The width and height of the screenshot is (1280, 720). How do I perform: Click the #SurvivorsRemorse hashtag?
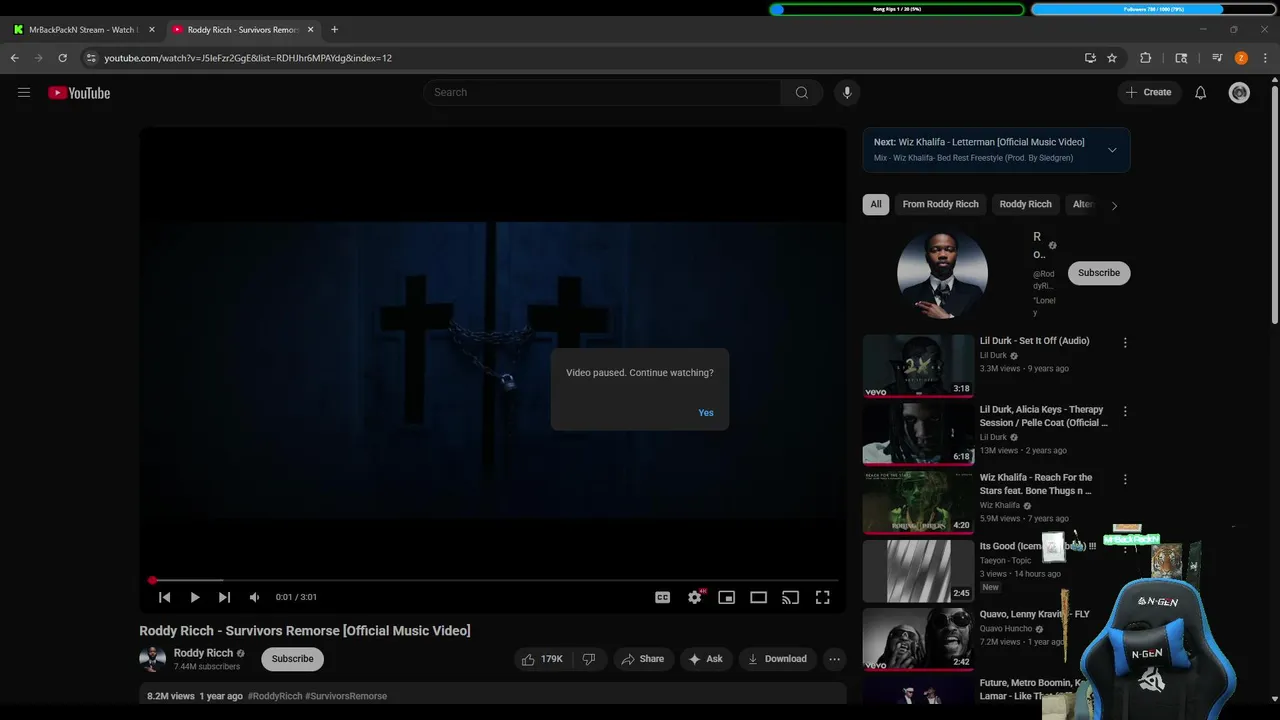point(346,696)
